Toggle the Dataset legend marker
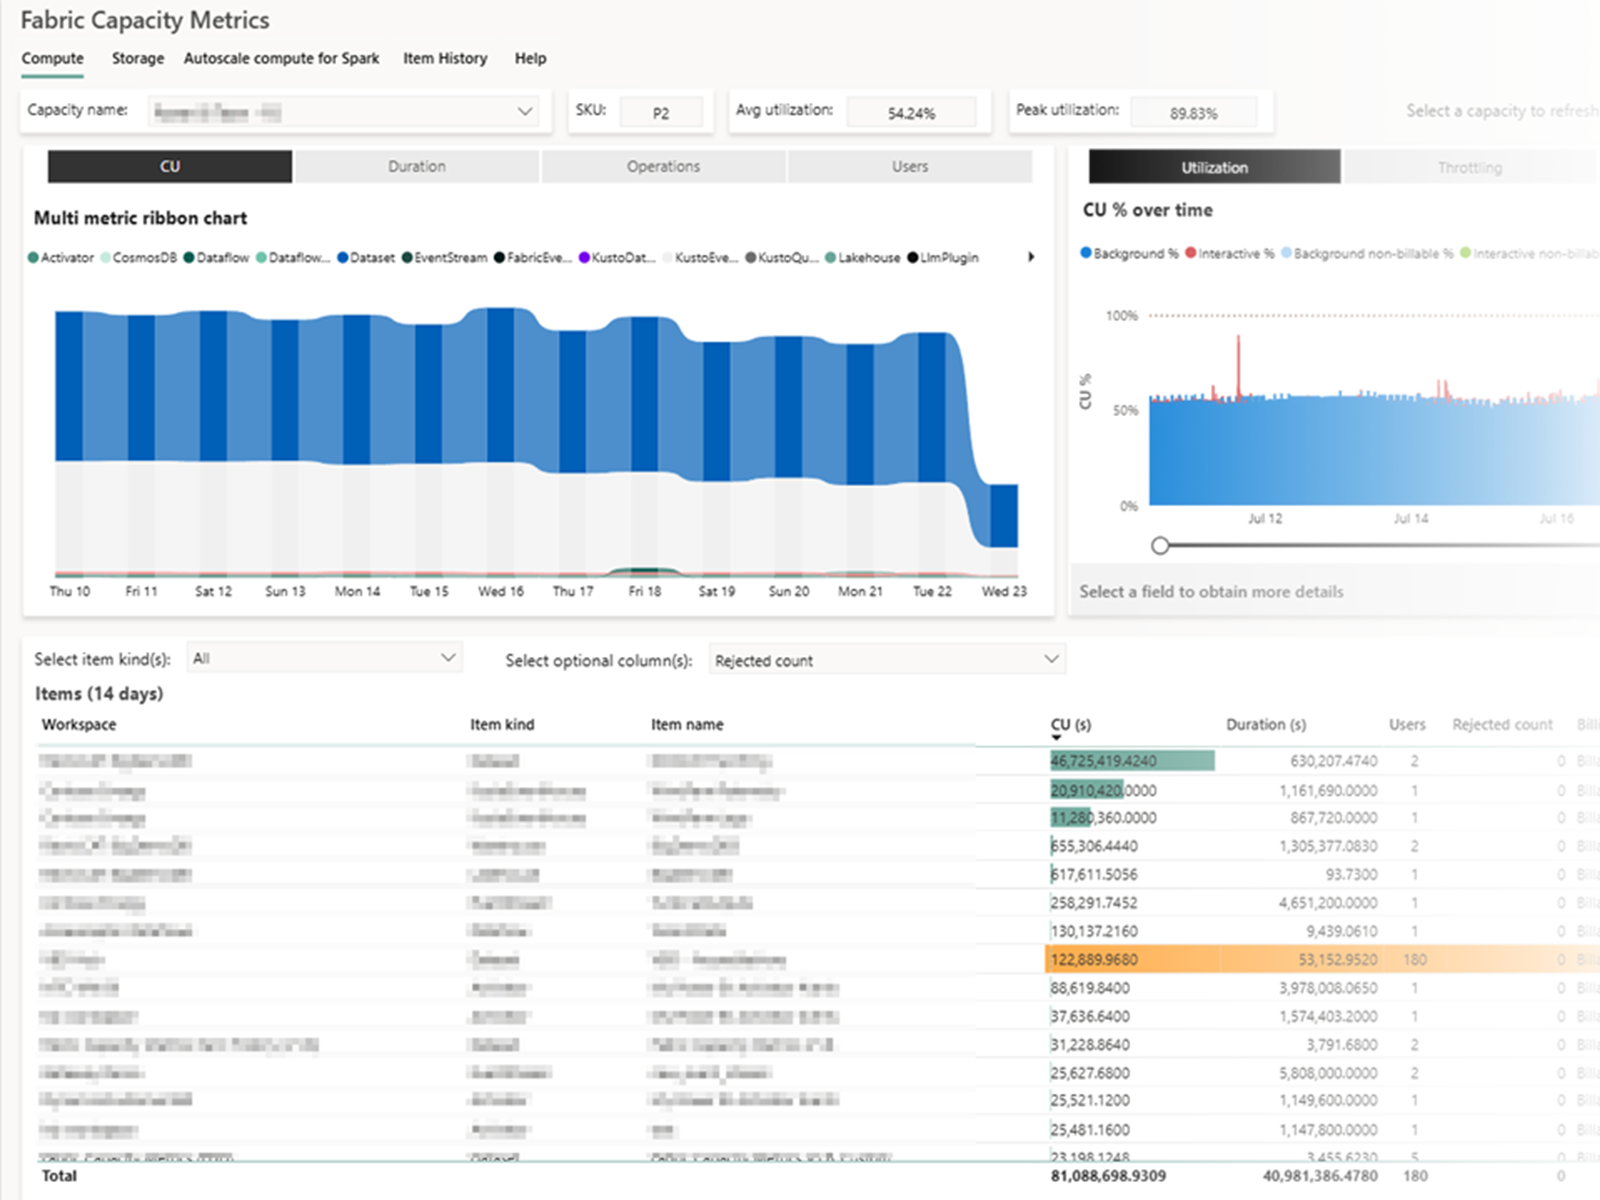Image resolution: width=1600 pixels, height=1200 pixels. coord(342,258)
